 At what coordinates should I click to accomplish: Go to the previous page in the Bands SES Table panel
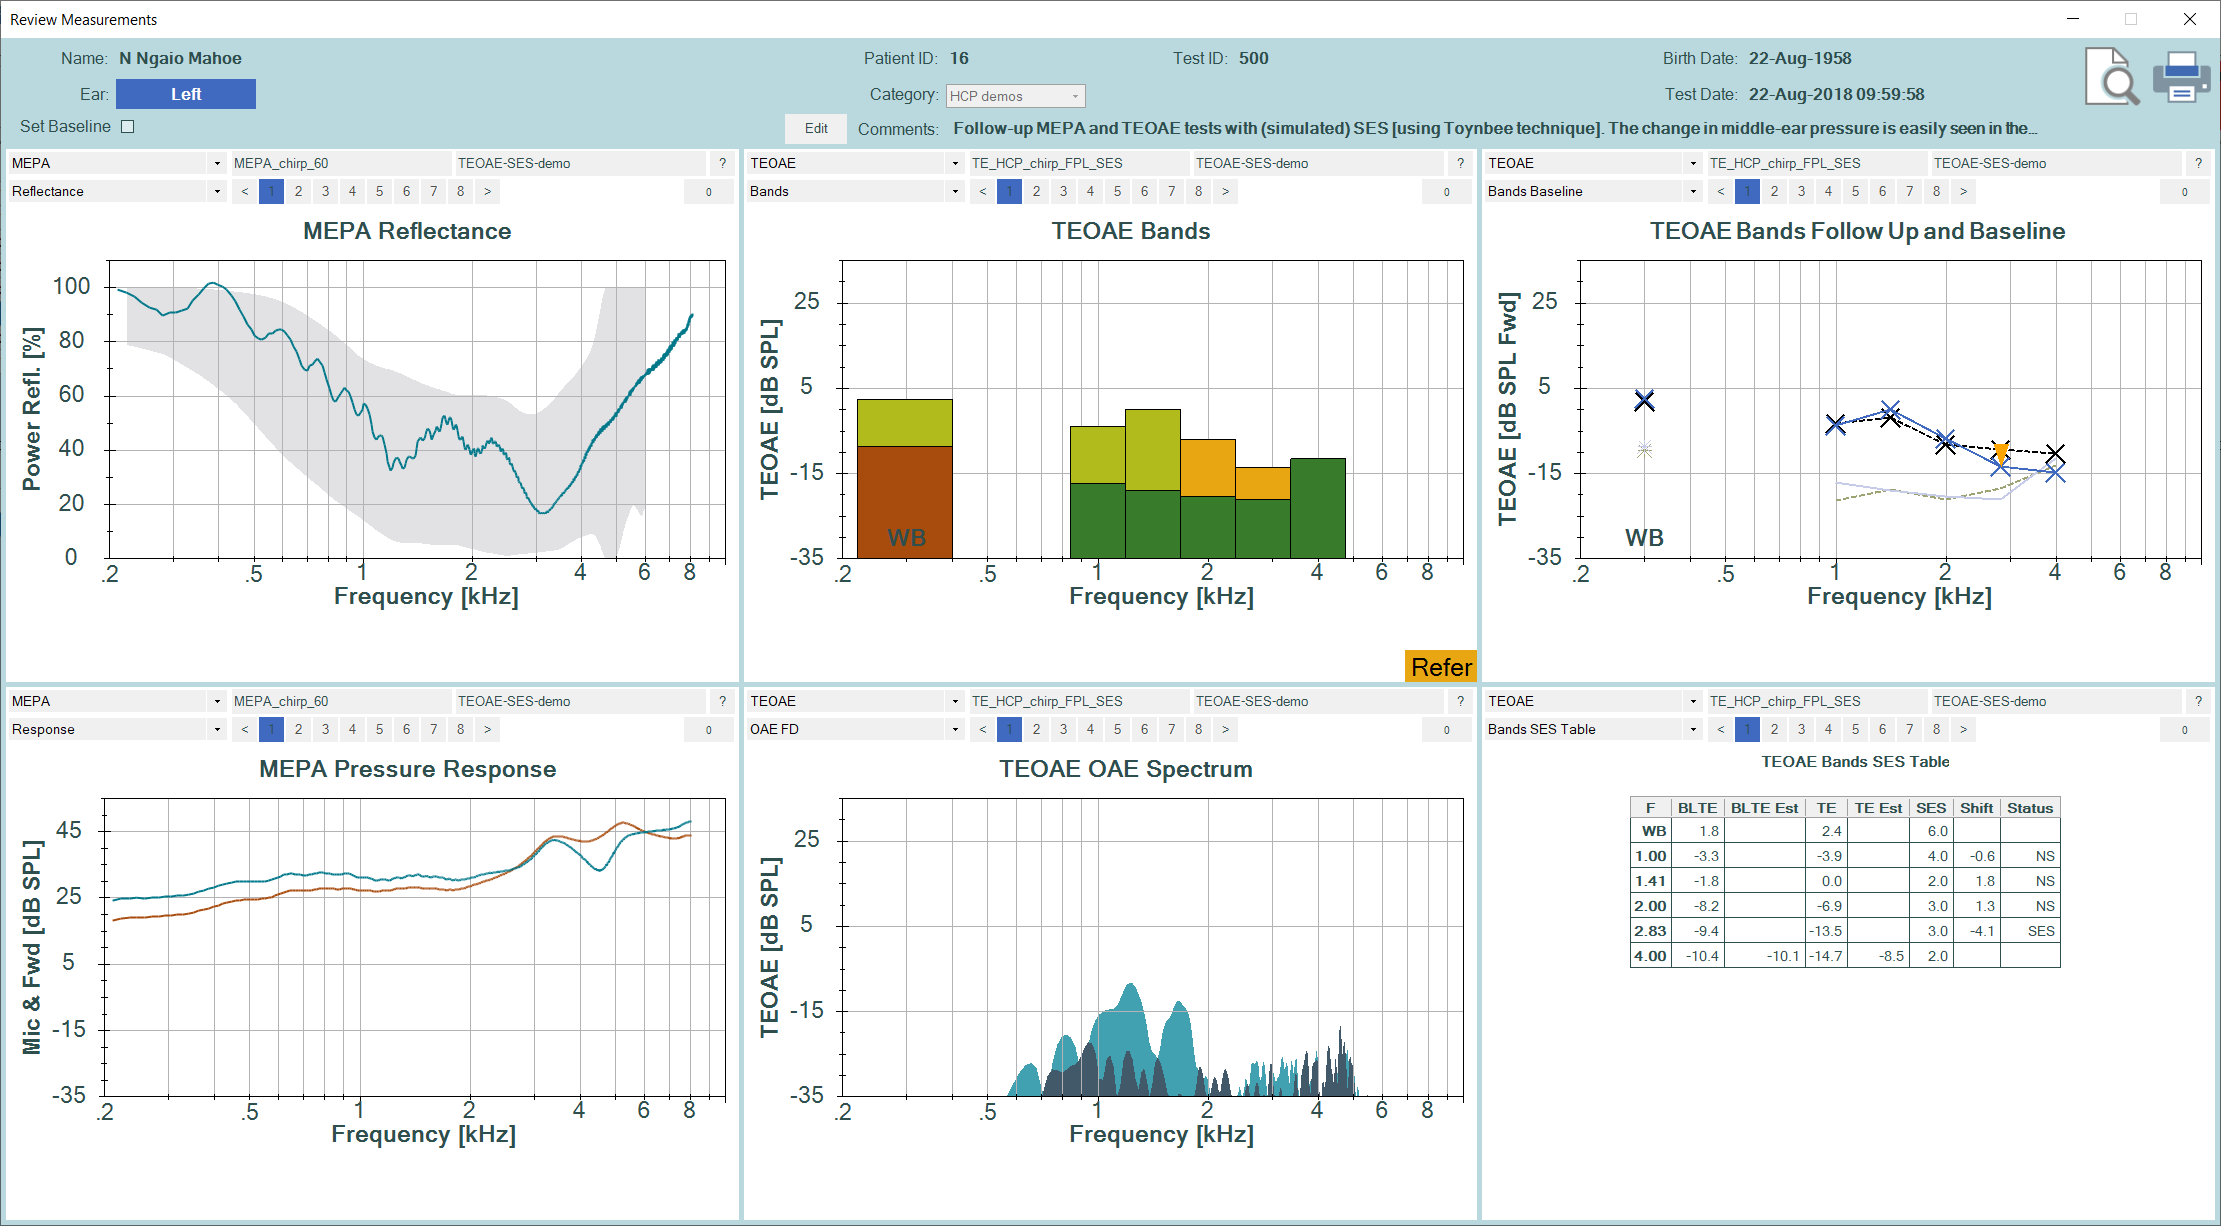[1720, 729]
